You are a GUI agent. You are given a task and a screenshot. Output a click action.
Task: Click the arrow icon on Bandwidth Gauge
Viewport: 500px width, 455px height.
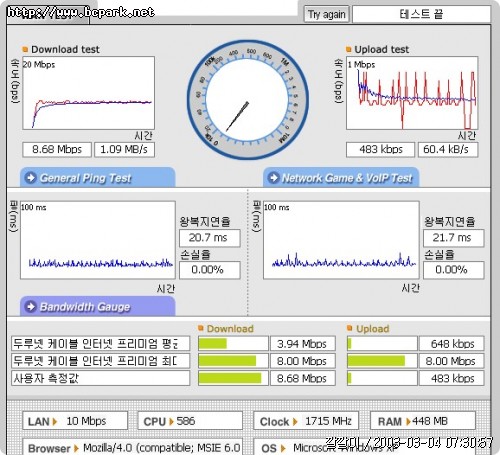(31, 306)
